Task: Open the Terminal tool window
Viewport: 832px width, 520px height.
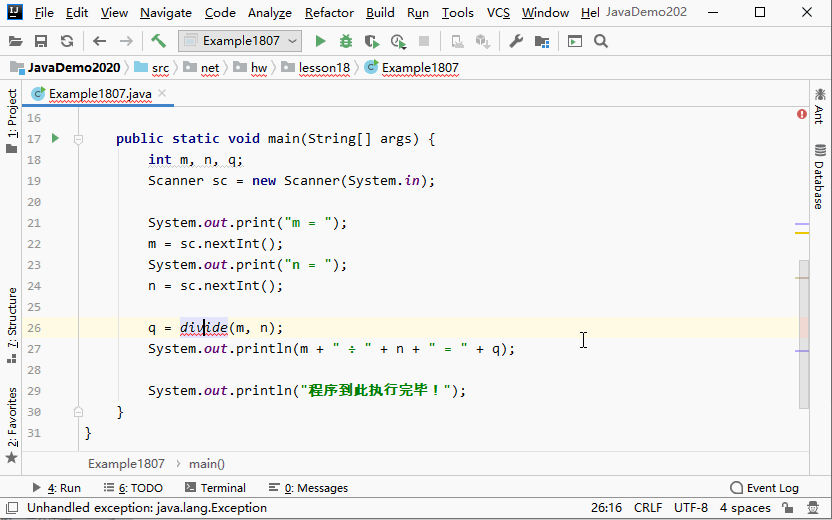Action: click(215, 488)
